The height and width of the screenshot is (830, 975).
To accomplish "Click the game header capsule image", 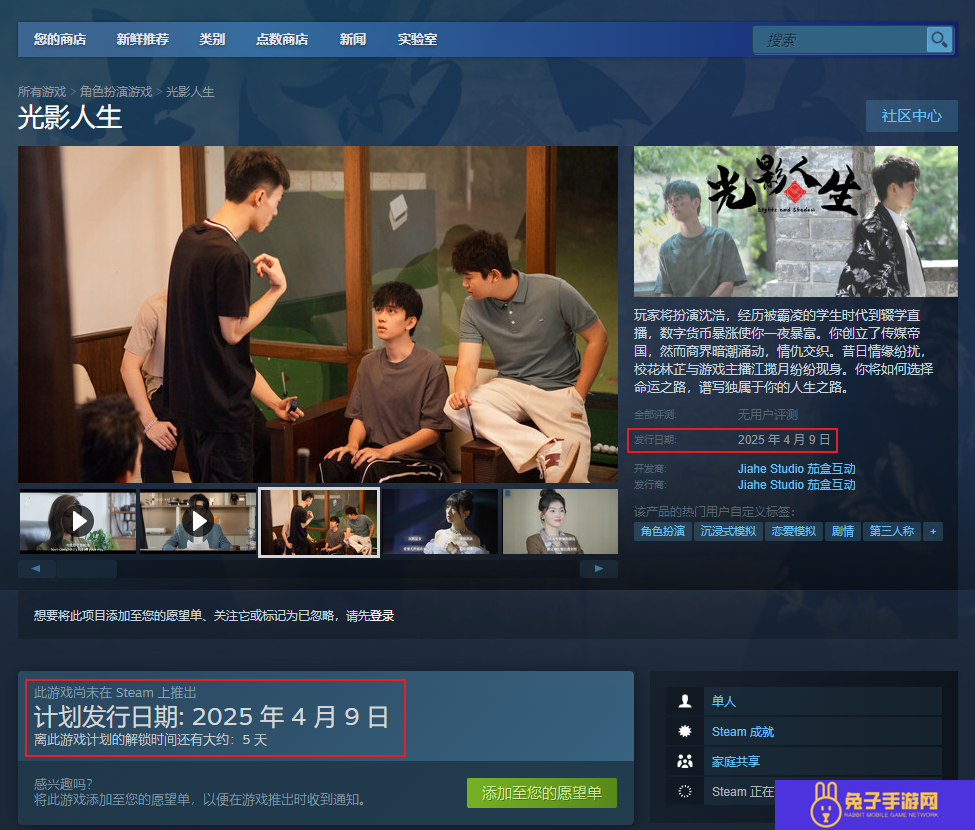I will tap(795, 221).
